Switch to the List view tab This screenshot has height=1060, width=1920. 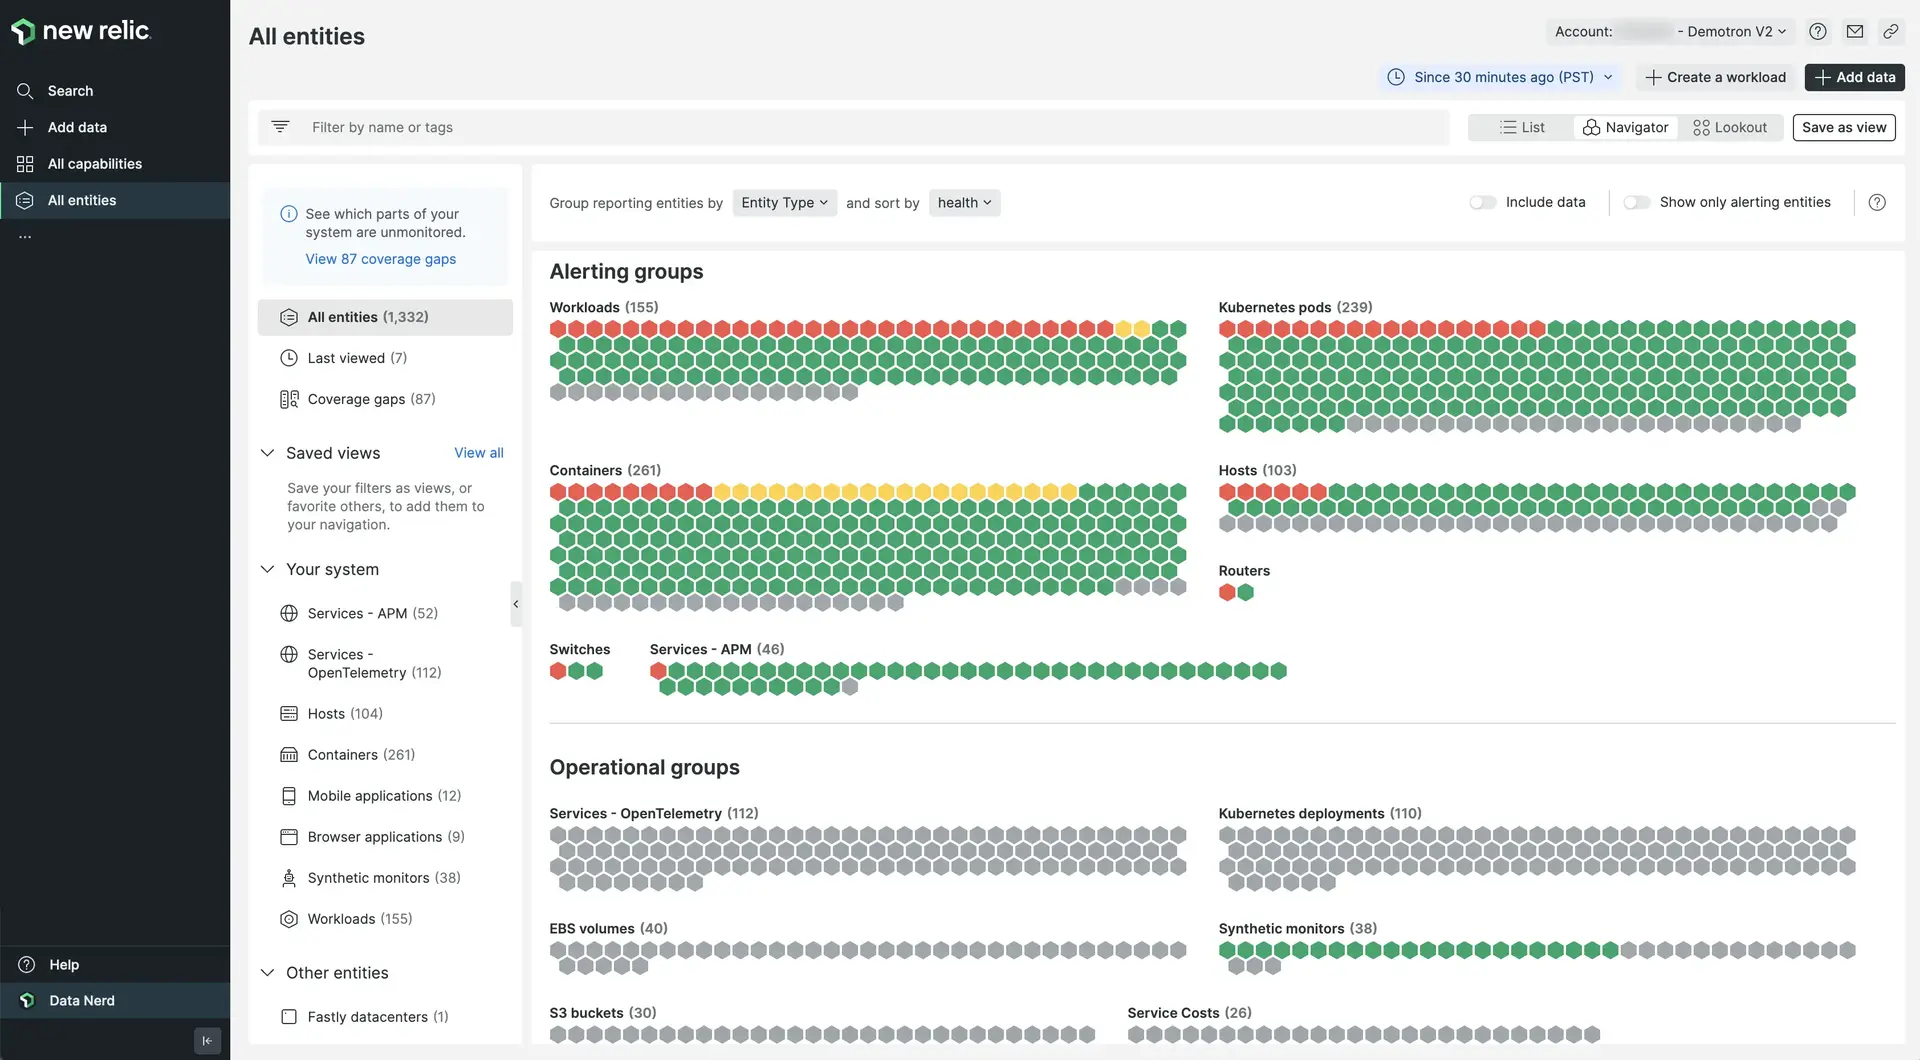click(x=1522, y=127)
